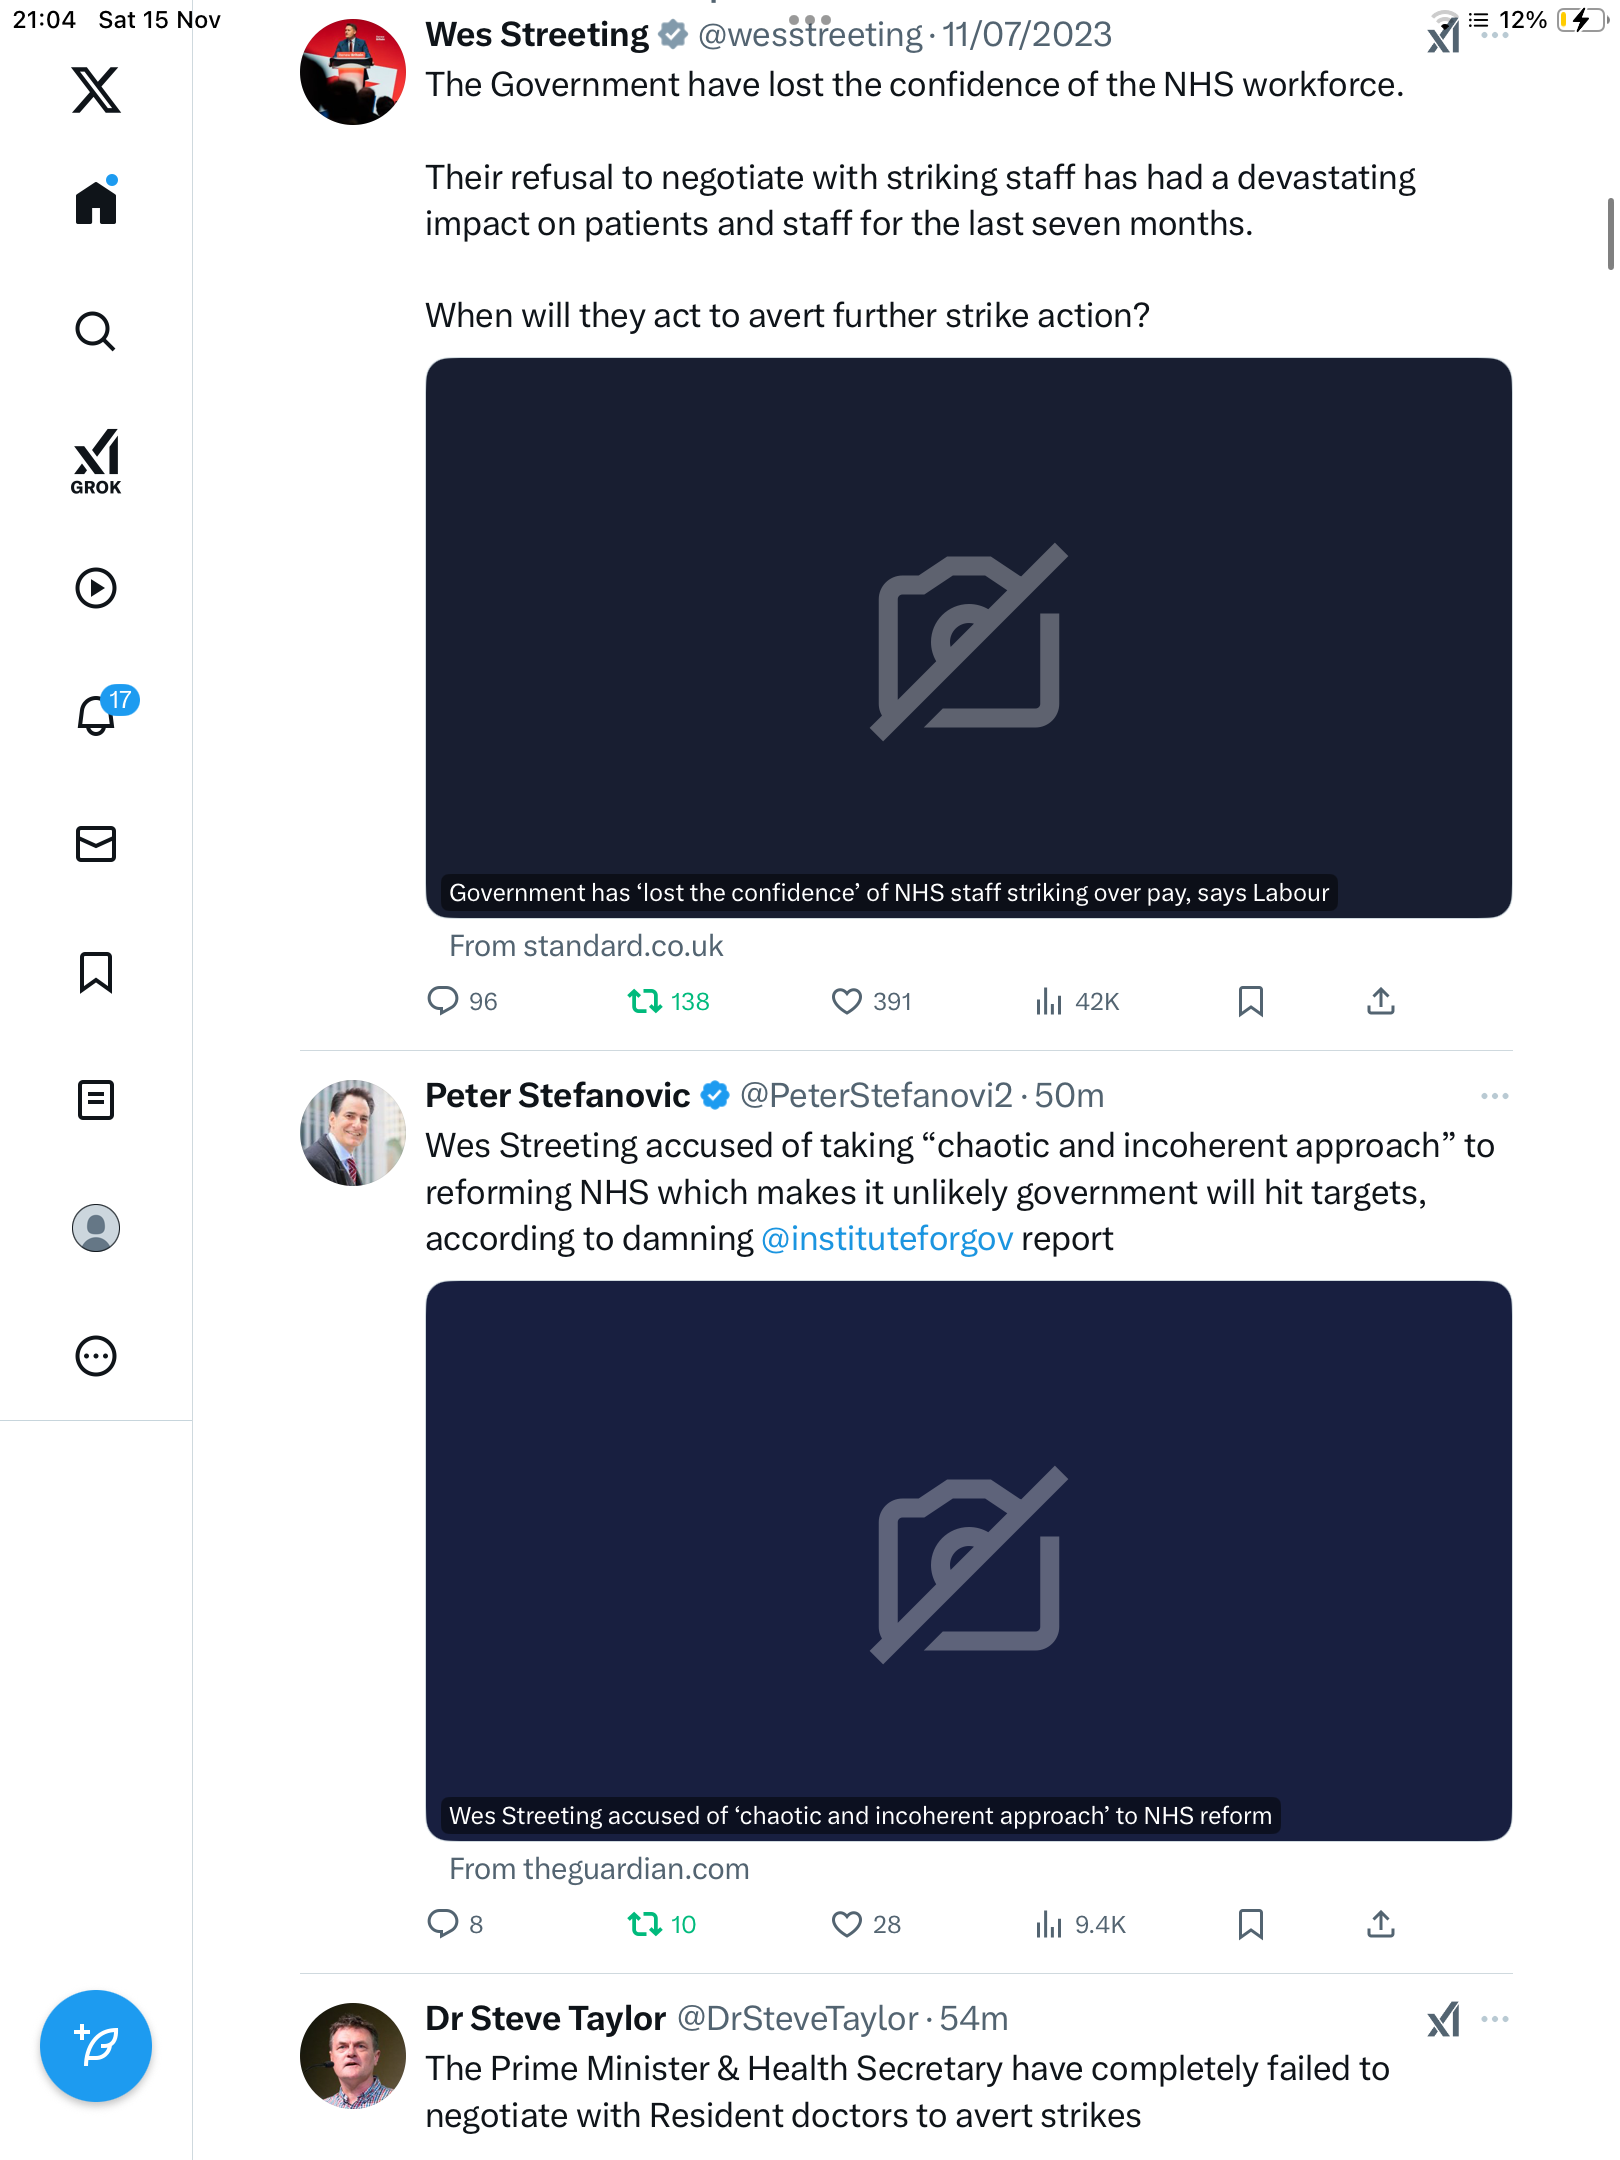Click the compose post button
Screen dimensions: 1620x2160
[96, 2046]
